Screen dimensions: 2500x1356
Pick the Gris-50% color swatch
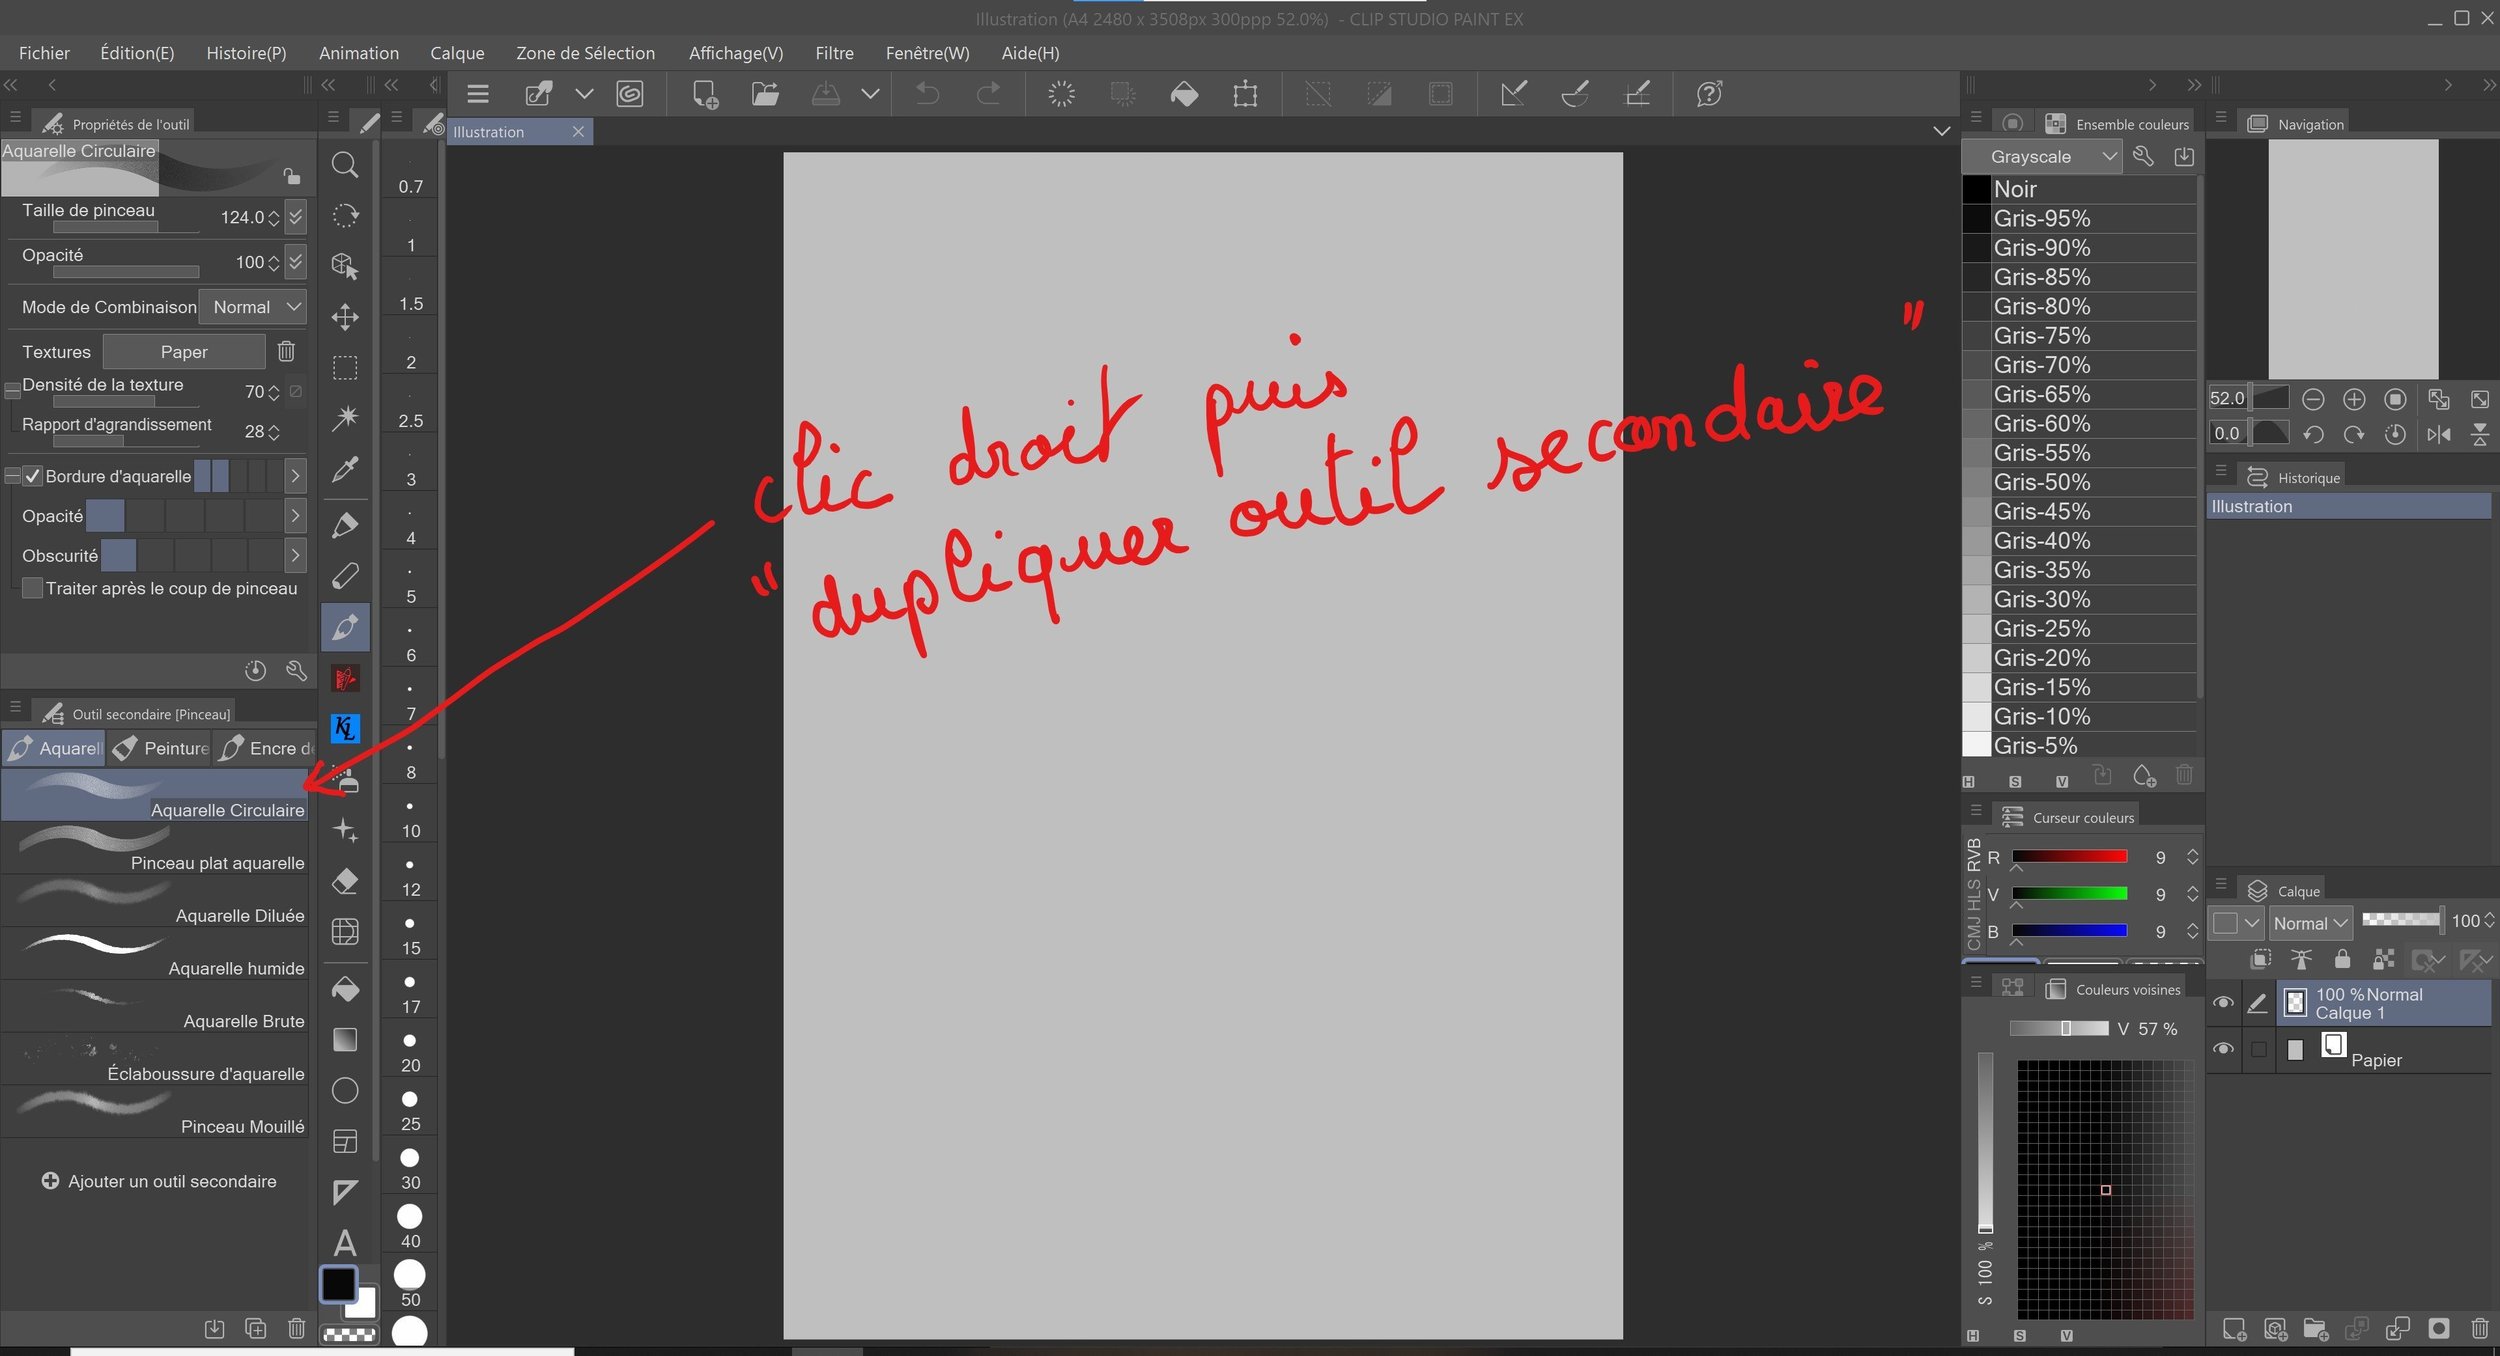2041,482
